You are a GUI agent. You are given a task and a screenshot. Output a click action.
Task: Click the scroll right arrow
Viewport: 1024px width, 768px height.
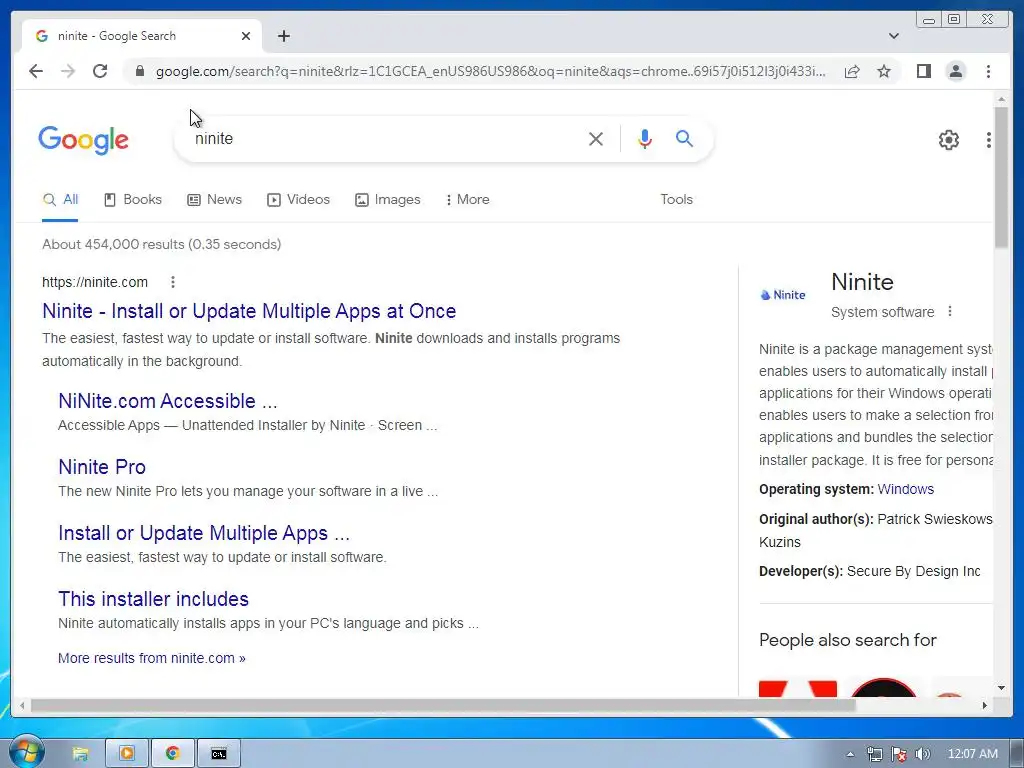point(985,705)
